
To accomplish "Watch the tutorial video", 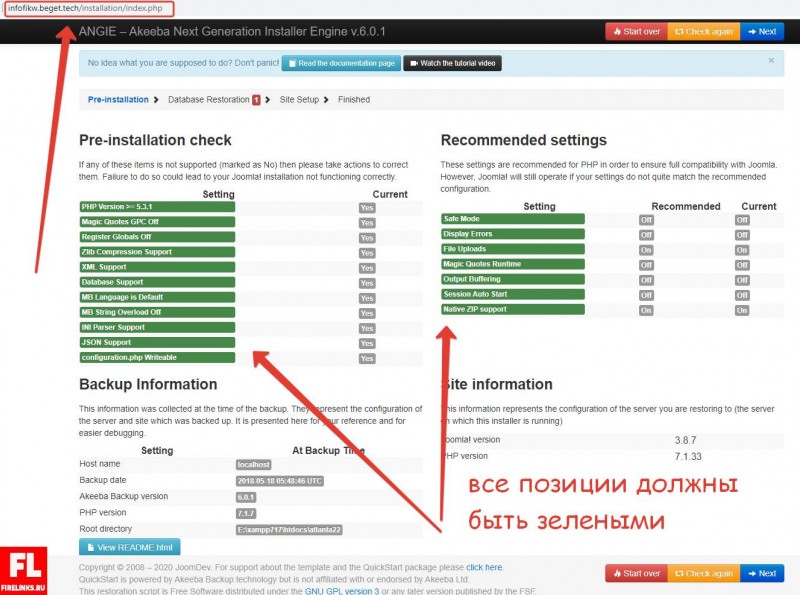I will pos(453,63).
